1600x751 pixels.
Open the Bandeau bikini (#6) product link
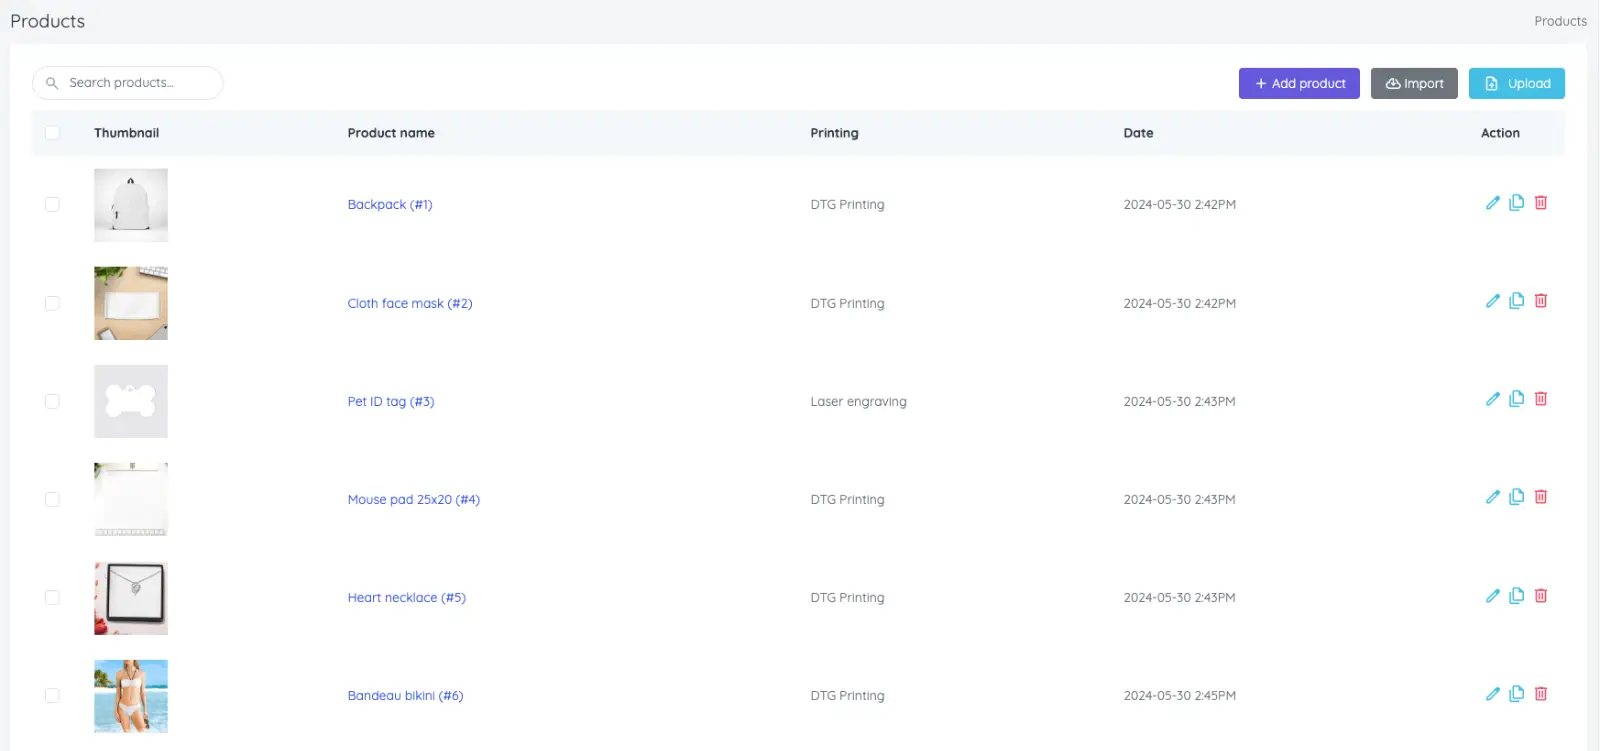(405, 695)
